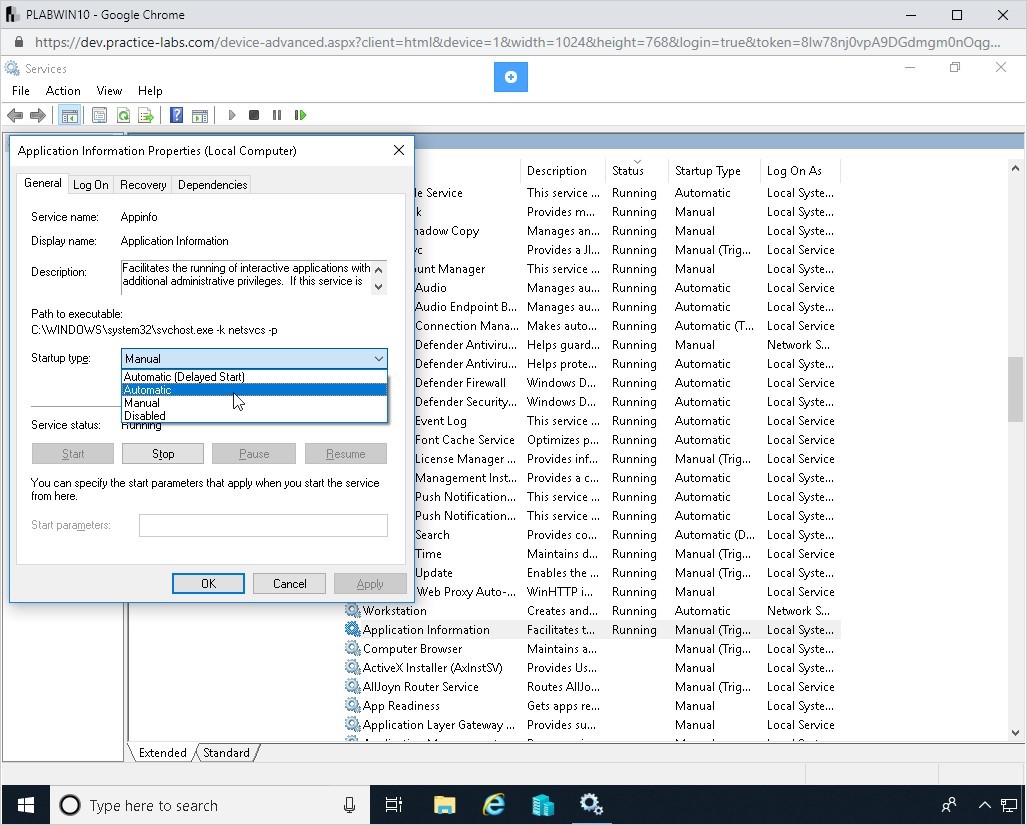
Task: Refresh the services list from the toolbar
Action: (x=123, y=115)
